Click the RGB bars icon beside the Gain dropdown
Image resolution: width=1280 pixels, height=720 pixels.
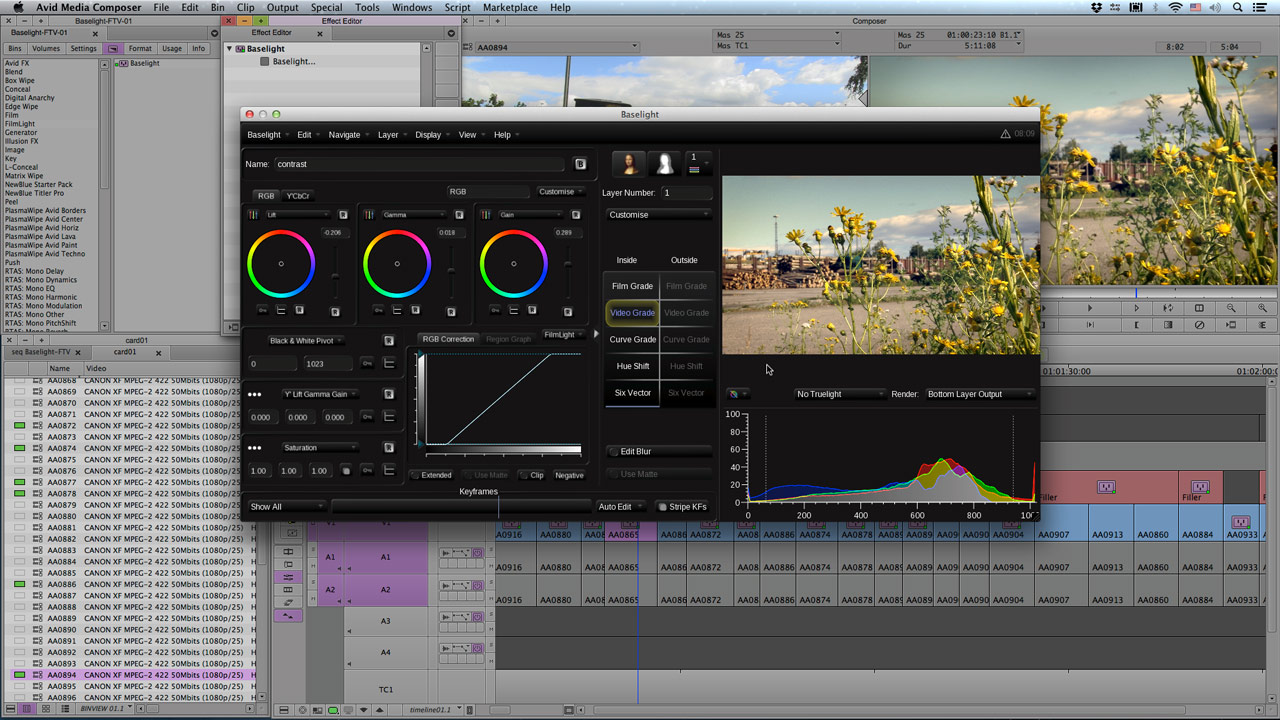coord(485,215)
